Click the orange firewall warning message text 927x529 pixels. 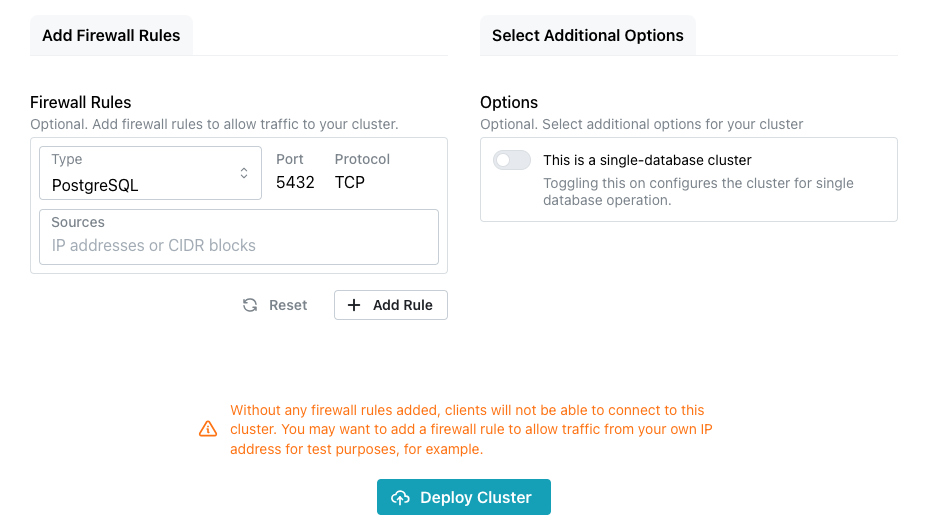pyautogui.click(x=471, y=430)
